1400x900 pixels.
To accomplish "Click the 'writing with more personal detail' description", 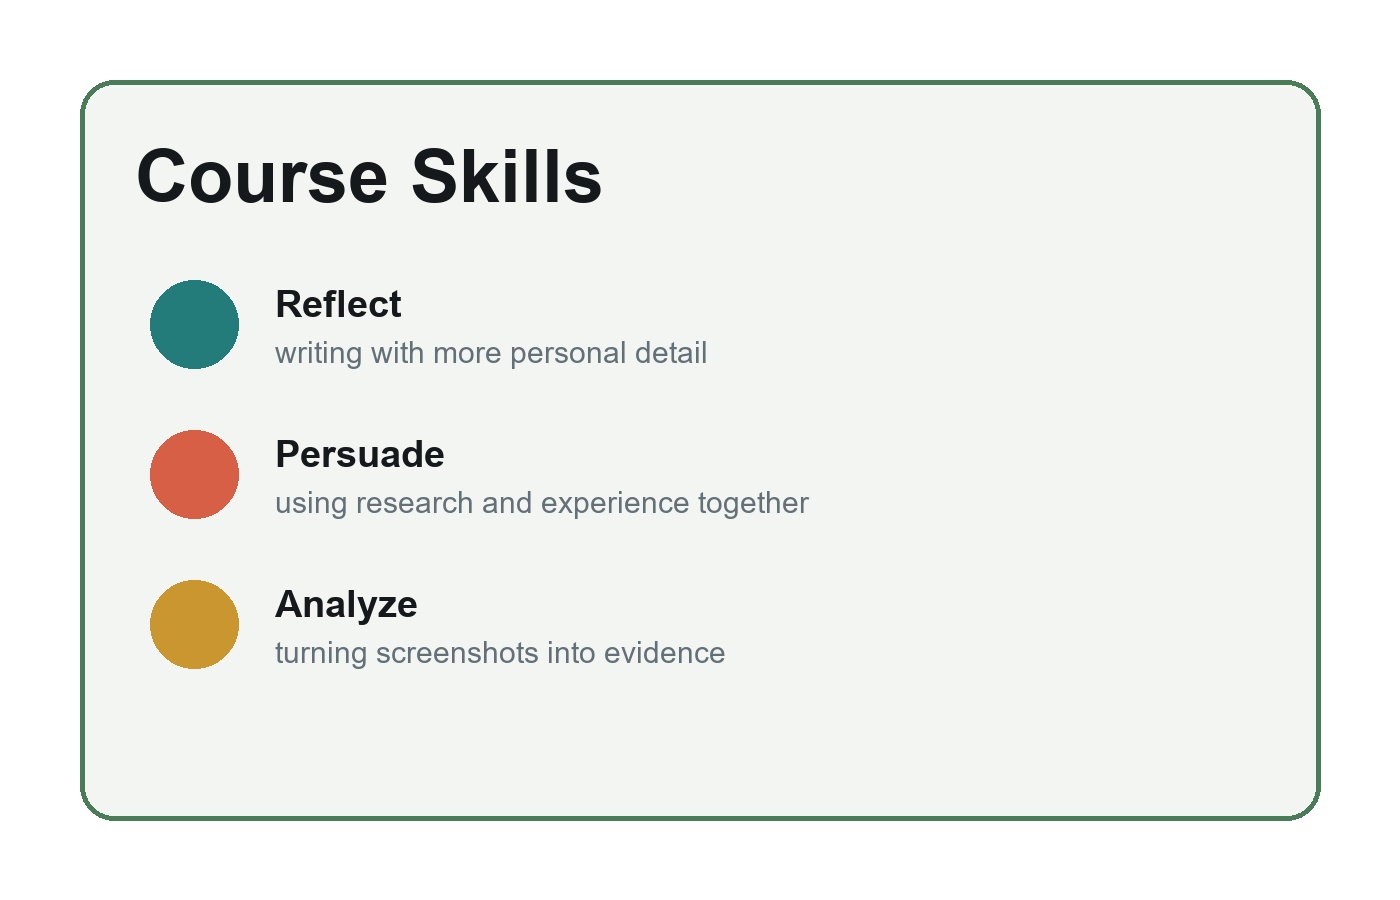I will pyautogui.click(x=491, y=353).
